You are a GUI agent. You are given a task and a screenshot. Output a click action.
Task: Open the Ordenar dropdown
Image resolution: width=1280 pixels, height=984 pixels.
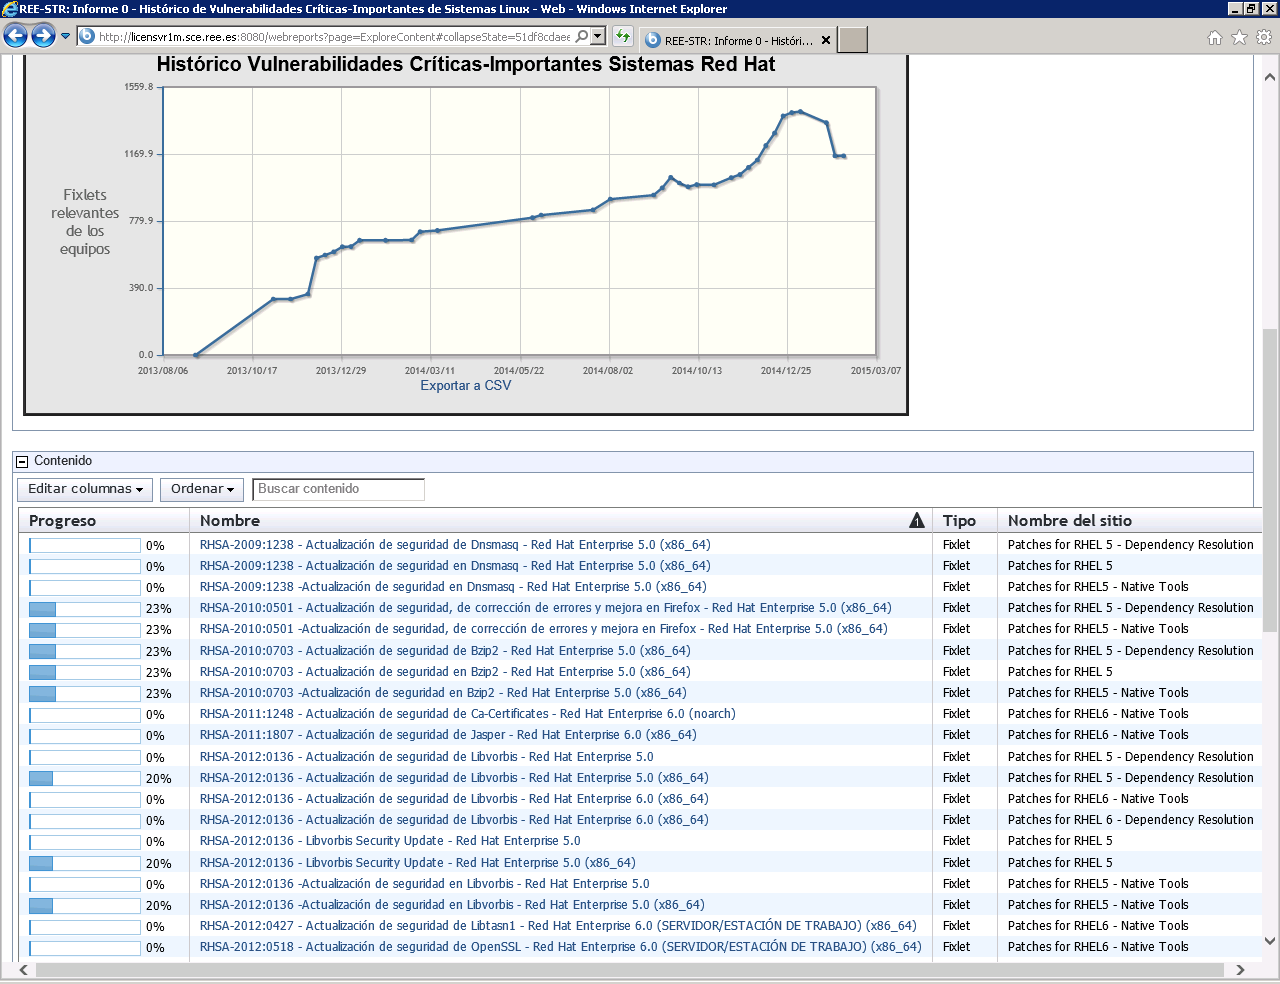coord(202,490)
